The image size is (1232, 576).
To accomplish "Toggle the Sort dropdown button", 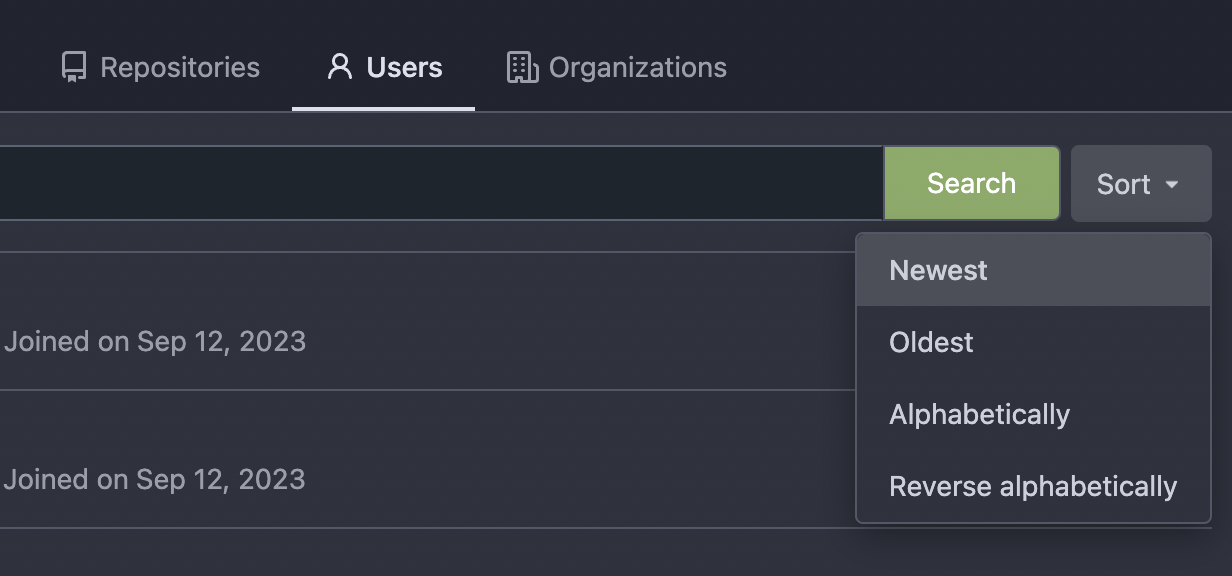I will (1140, 184).
